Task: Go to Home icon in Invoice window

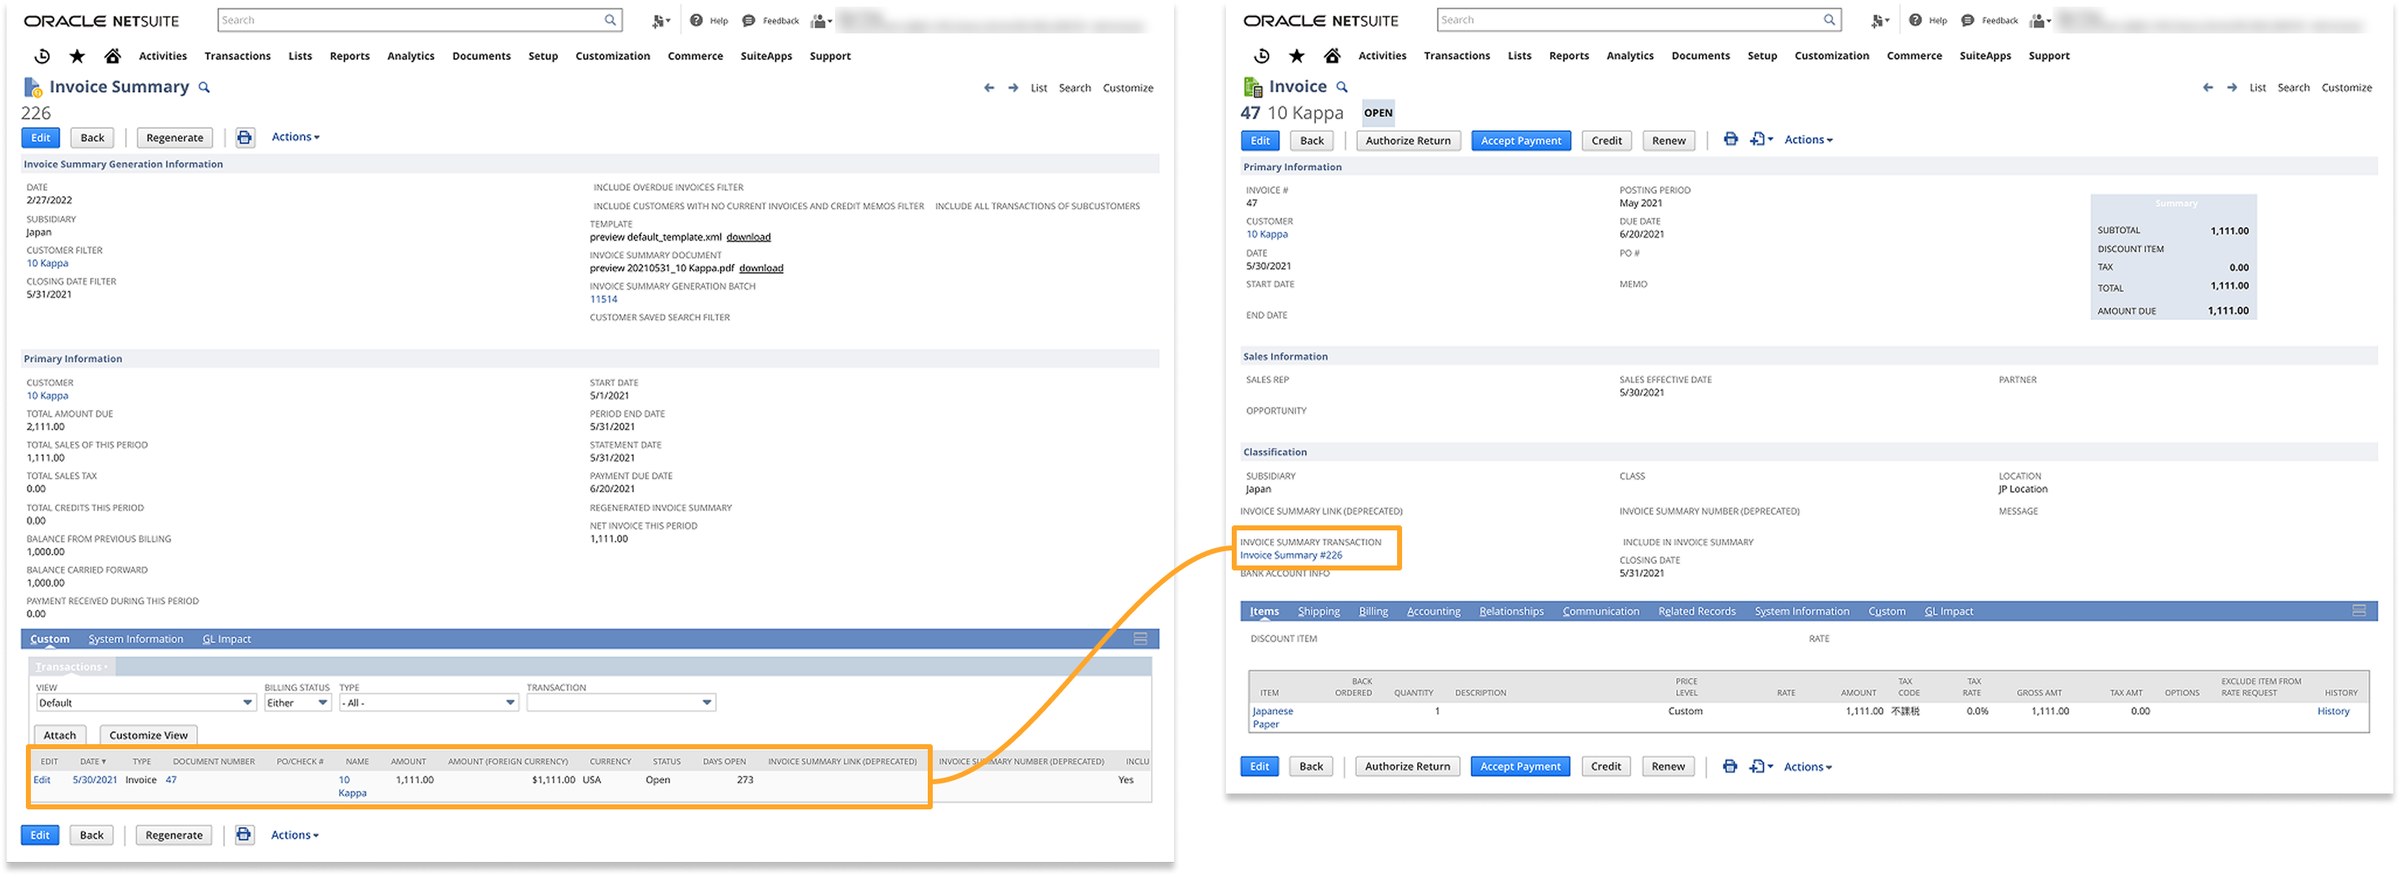Action: [x=1332, y=56]
